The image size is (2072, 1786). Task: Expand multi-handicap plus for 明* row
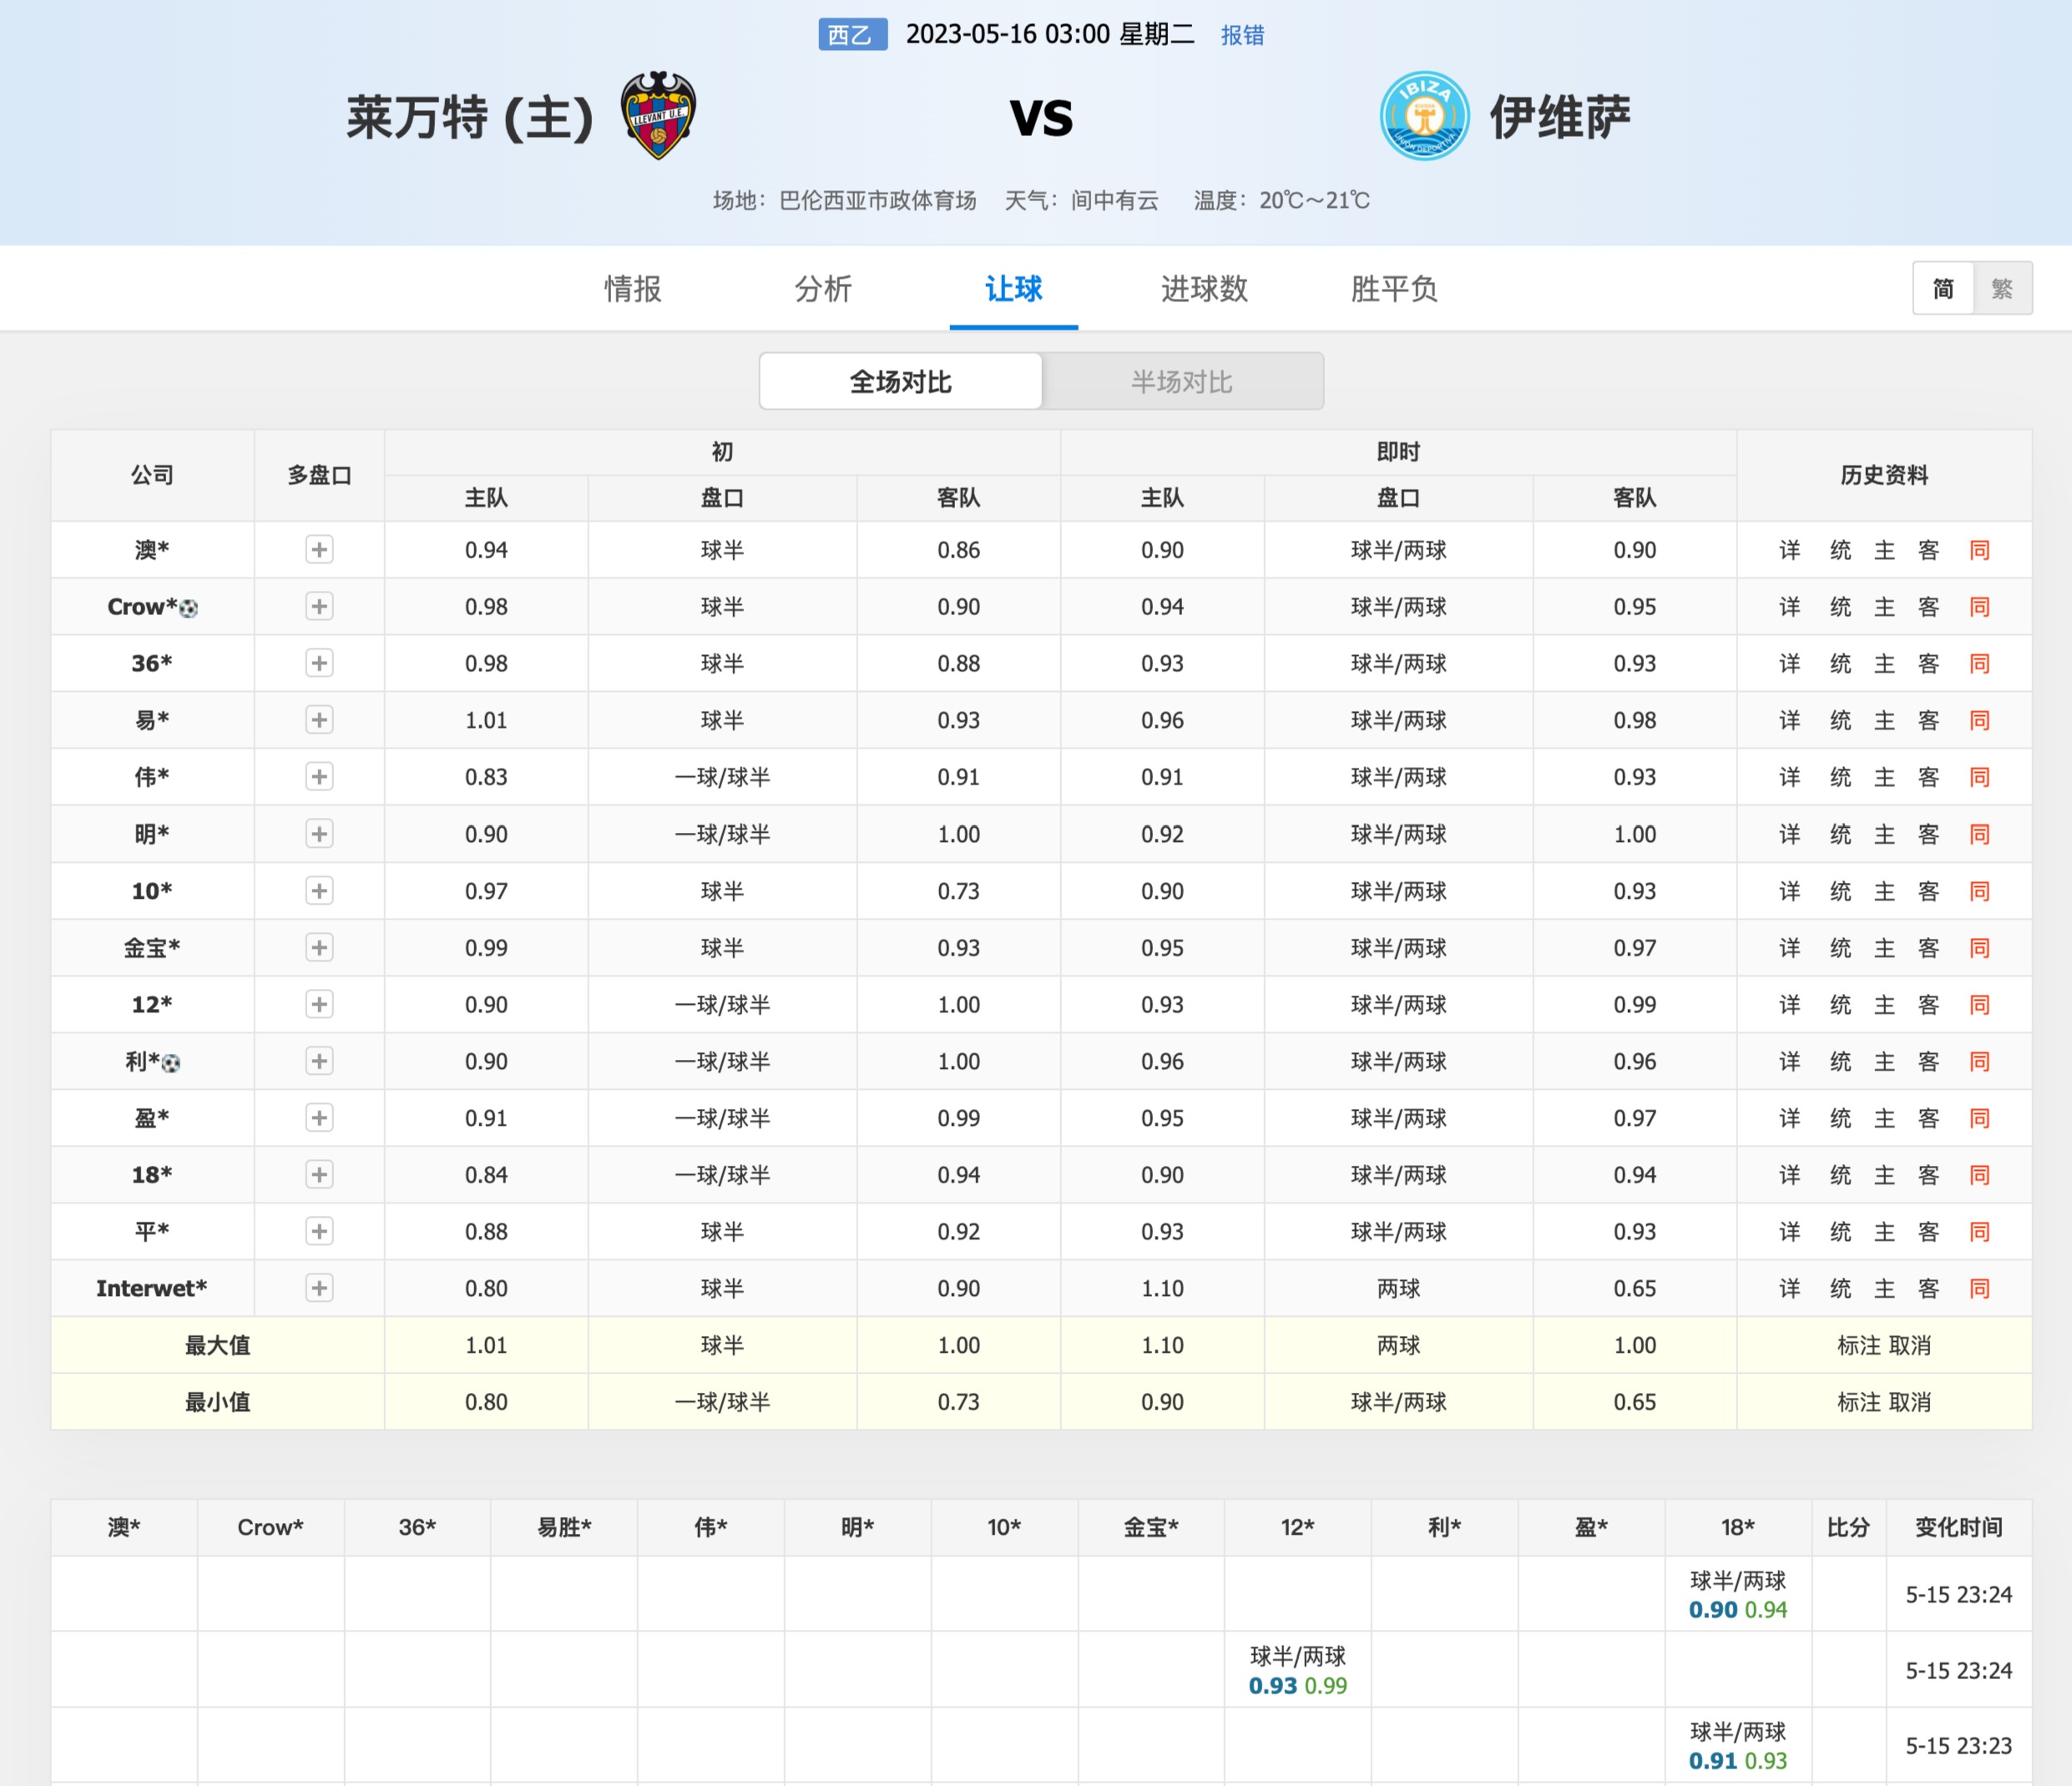click(319, 834)
